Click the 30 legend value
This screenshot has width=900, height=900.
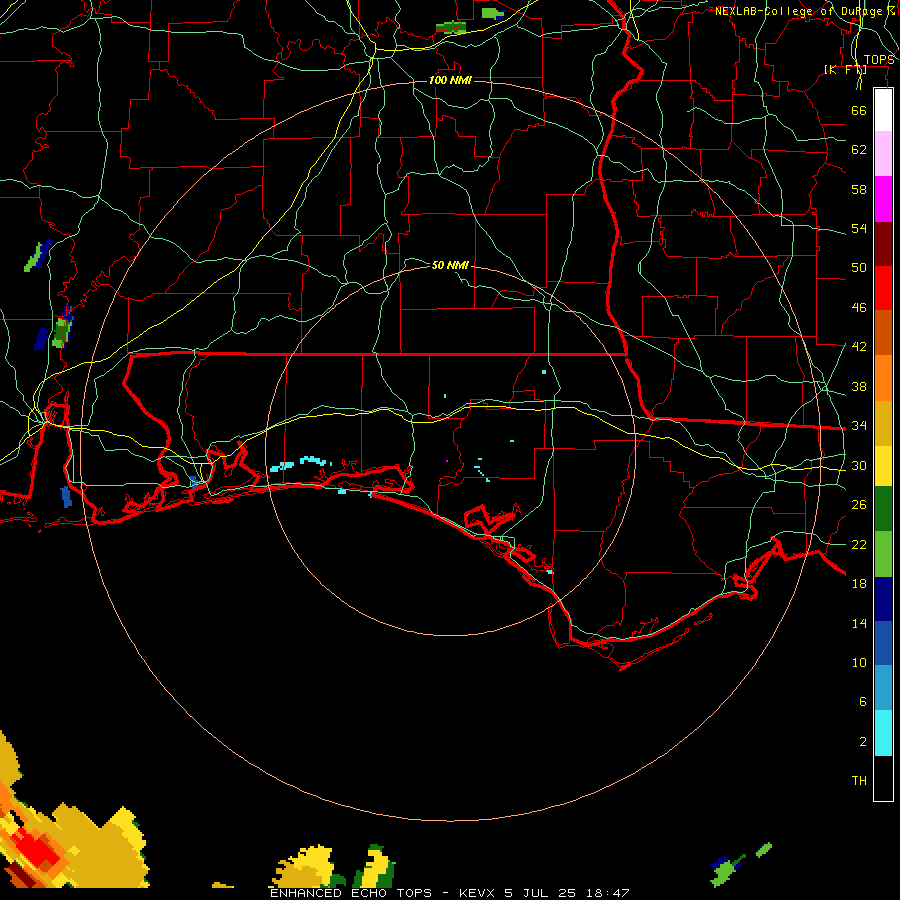pos(859,465)
